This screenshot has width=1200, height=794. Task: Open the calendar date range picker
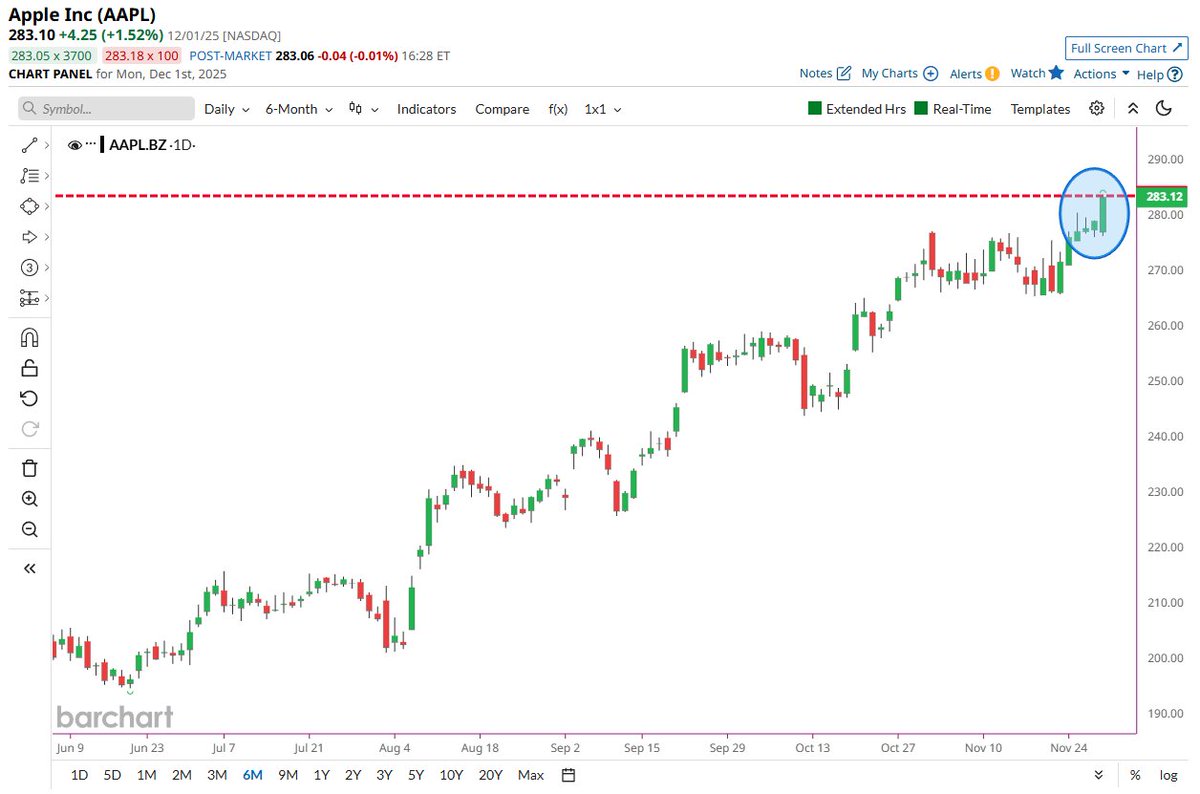pyautogui.click(x=569, y=775)
